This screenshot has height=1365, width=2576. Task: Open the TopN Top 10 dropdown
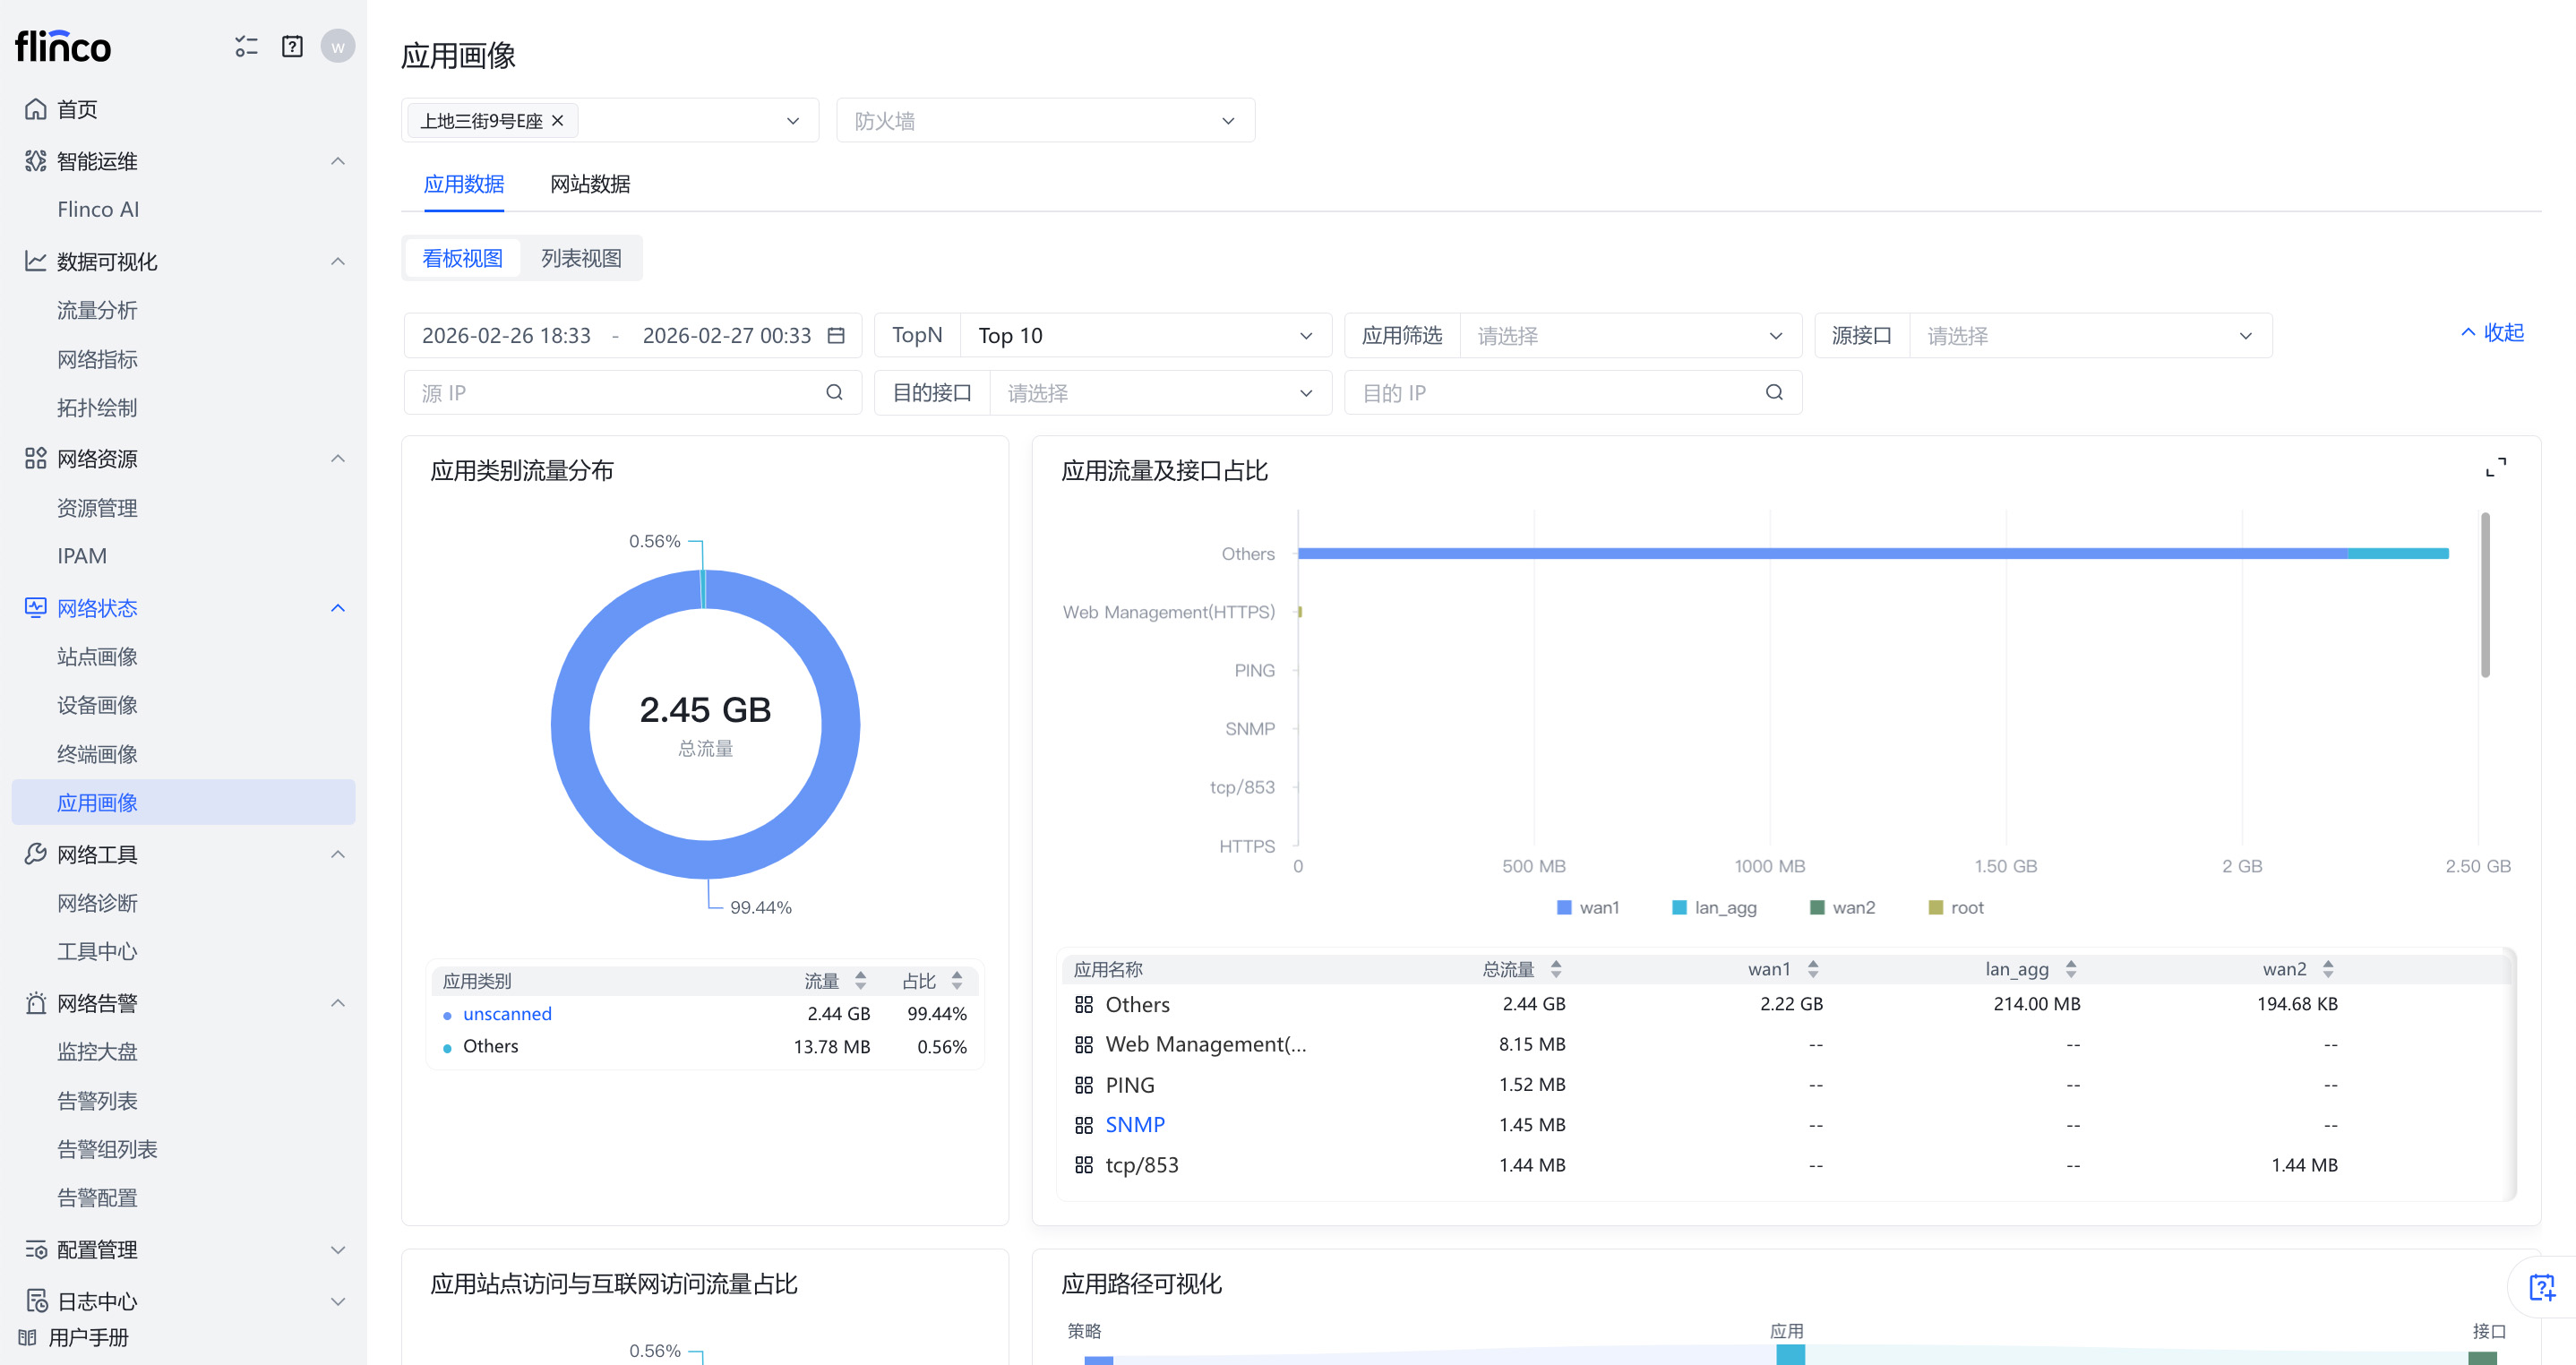click(x=1145, y=335)
